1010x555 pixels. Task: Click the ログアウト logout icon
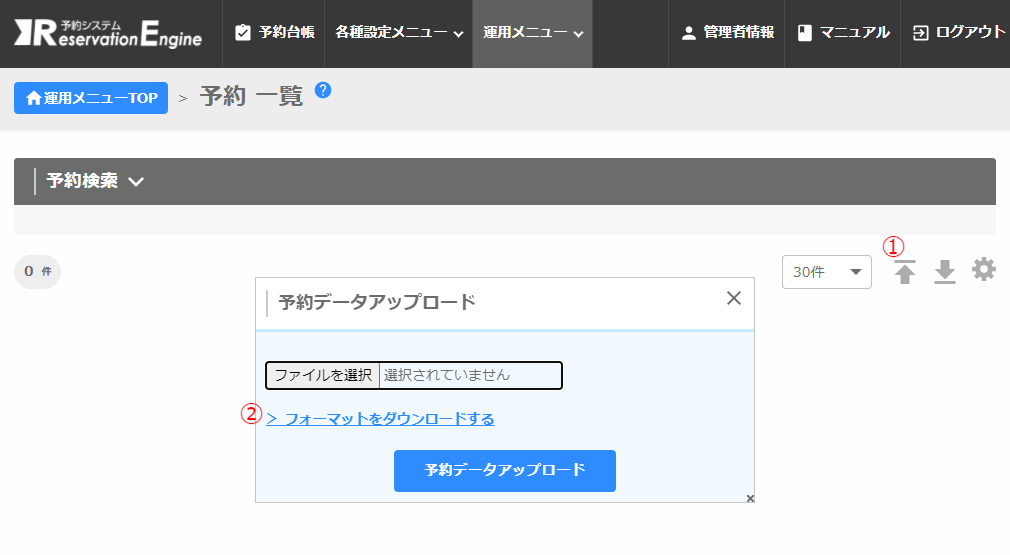920,33
